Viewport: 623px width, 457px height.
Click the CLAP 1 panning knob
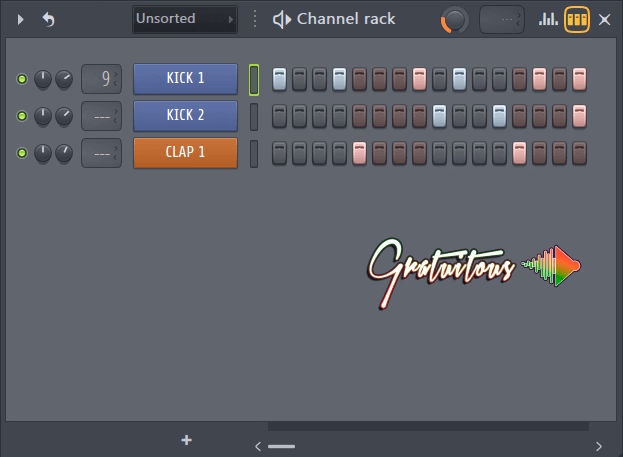43,153
